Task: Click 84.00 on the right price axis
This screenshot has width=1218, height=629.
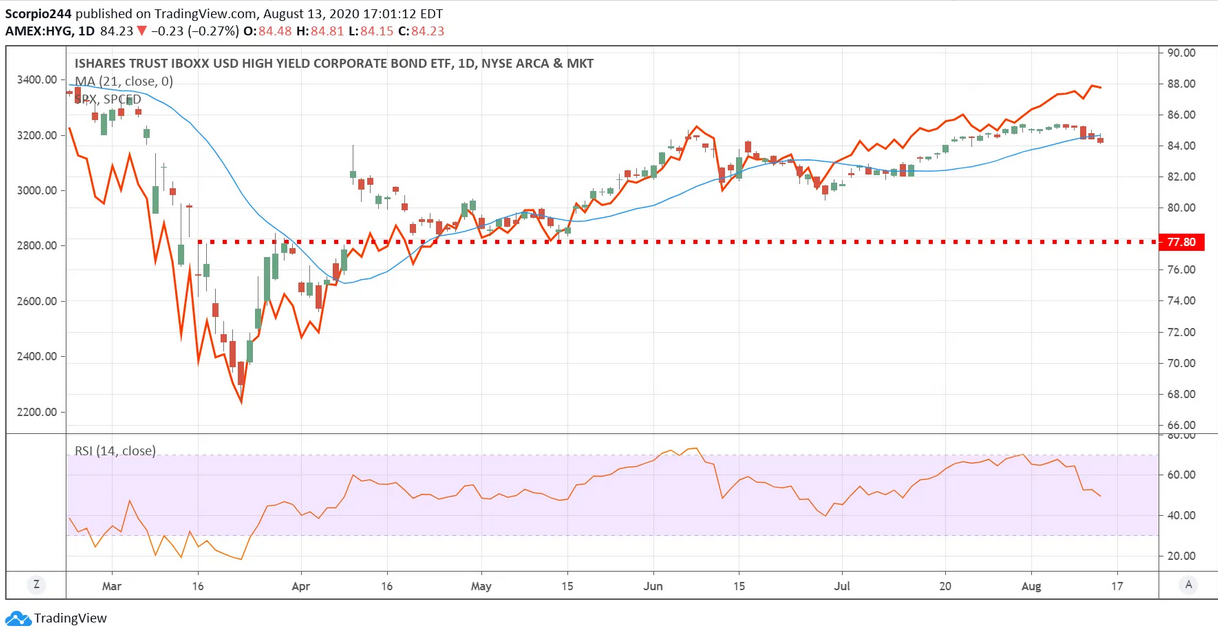Action: point(1181,146)
